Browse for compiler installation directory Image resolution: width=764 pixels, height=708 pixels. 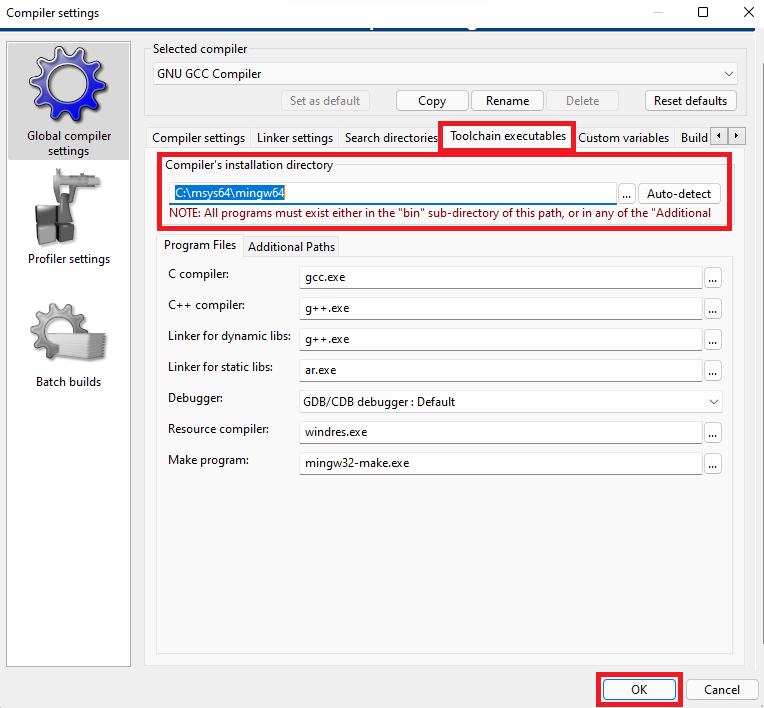point(626,194)
